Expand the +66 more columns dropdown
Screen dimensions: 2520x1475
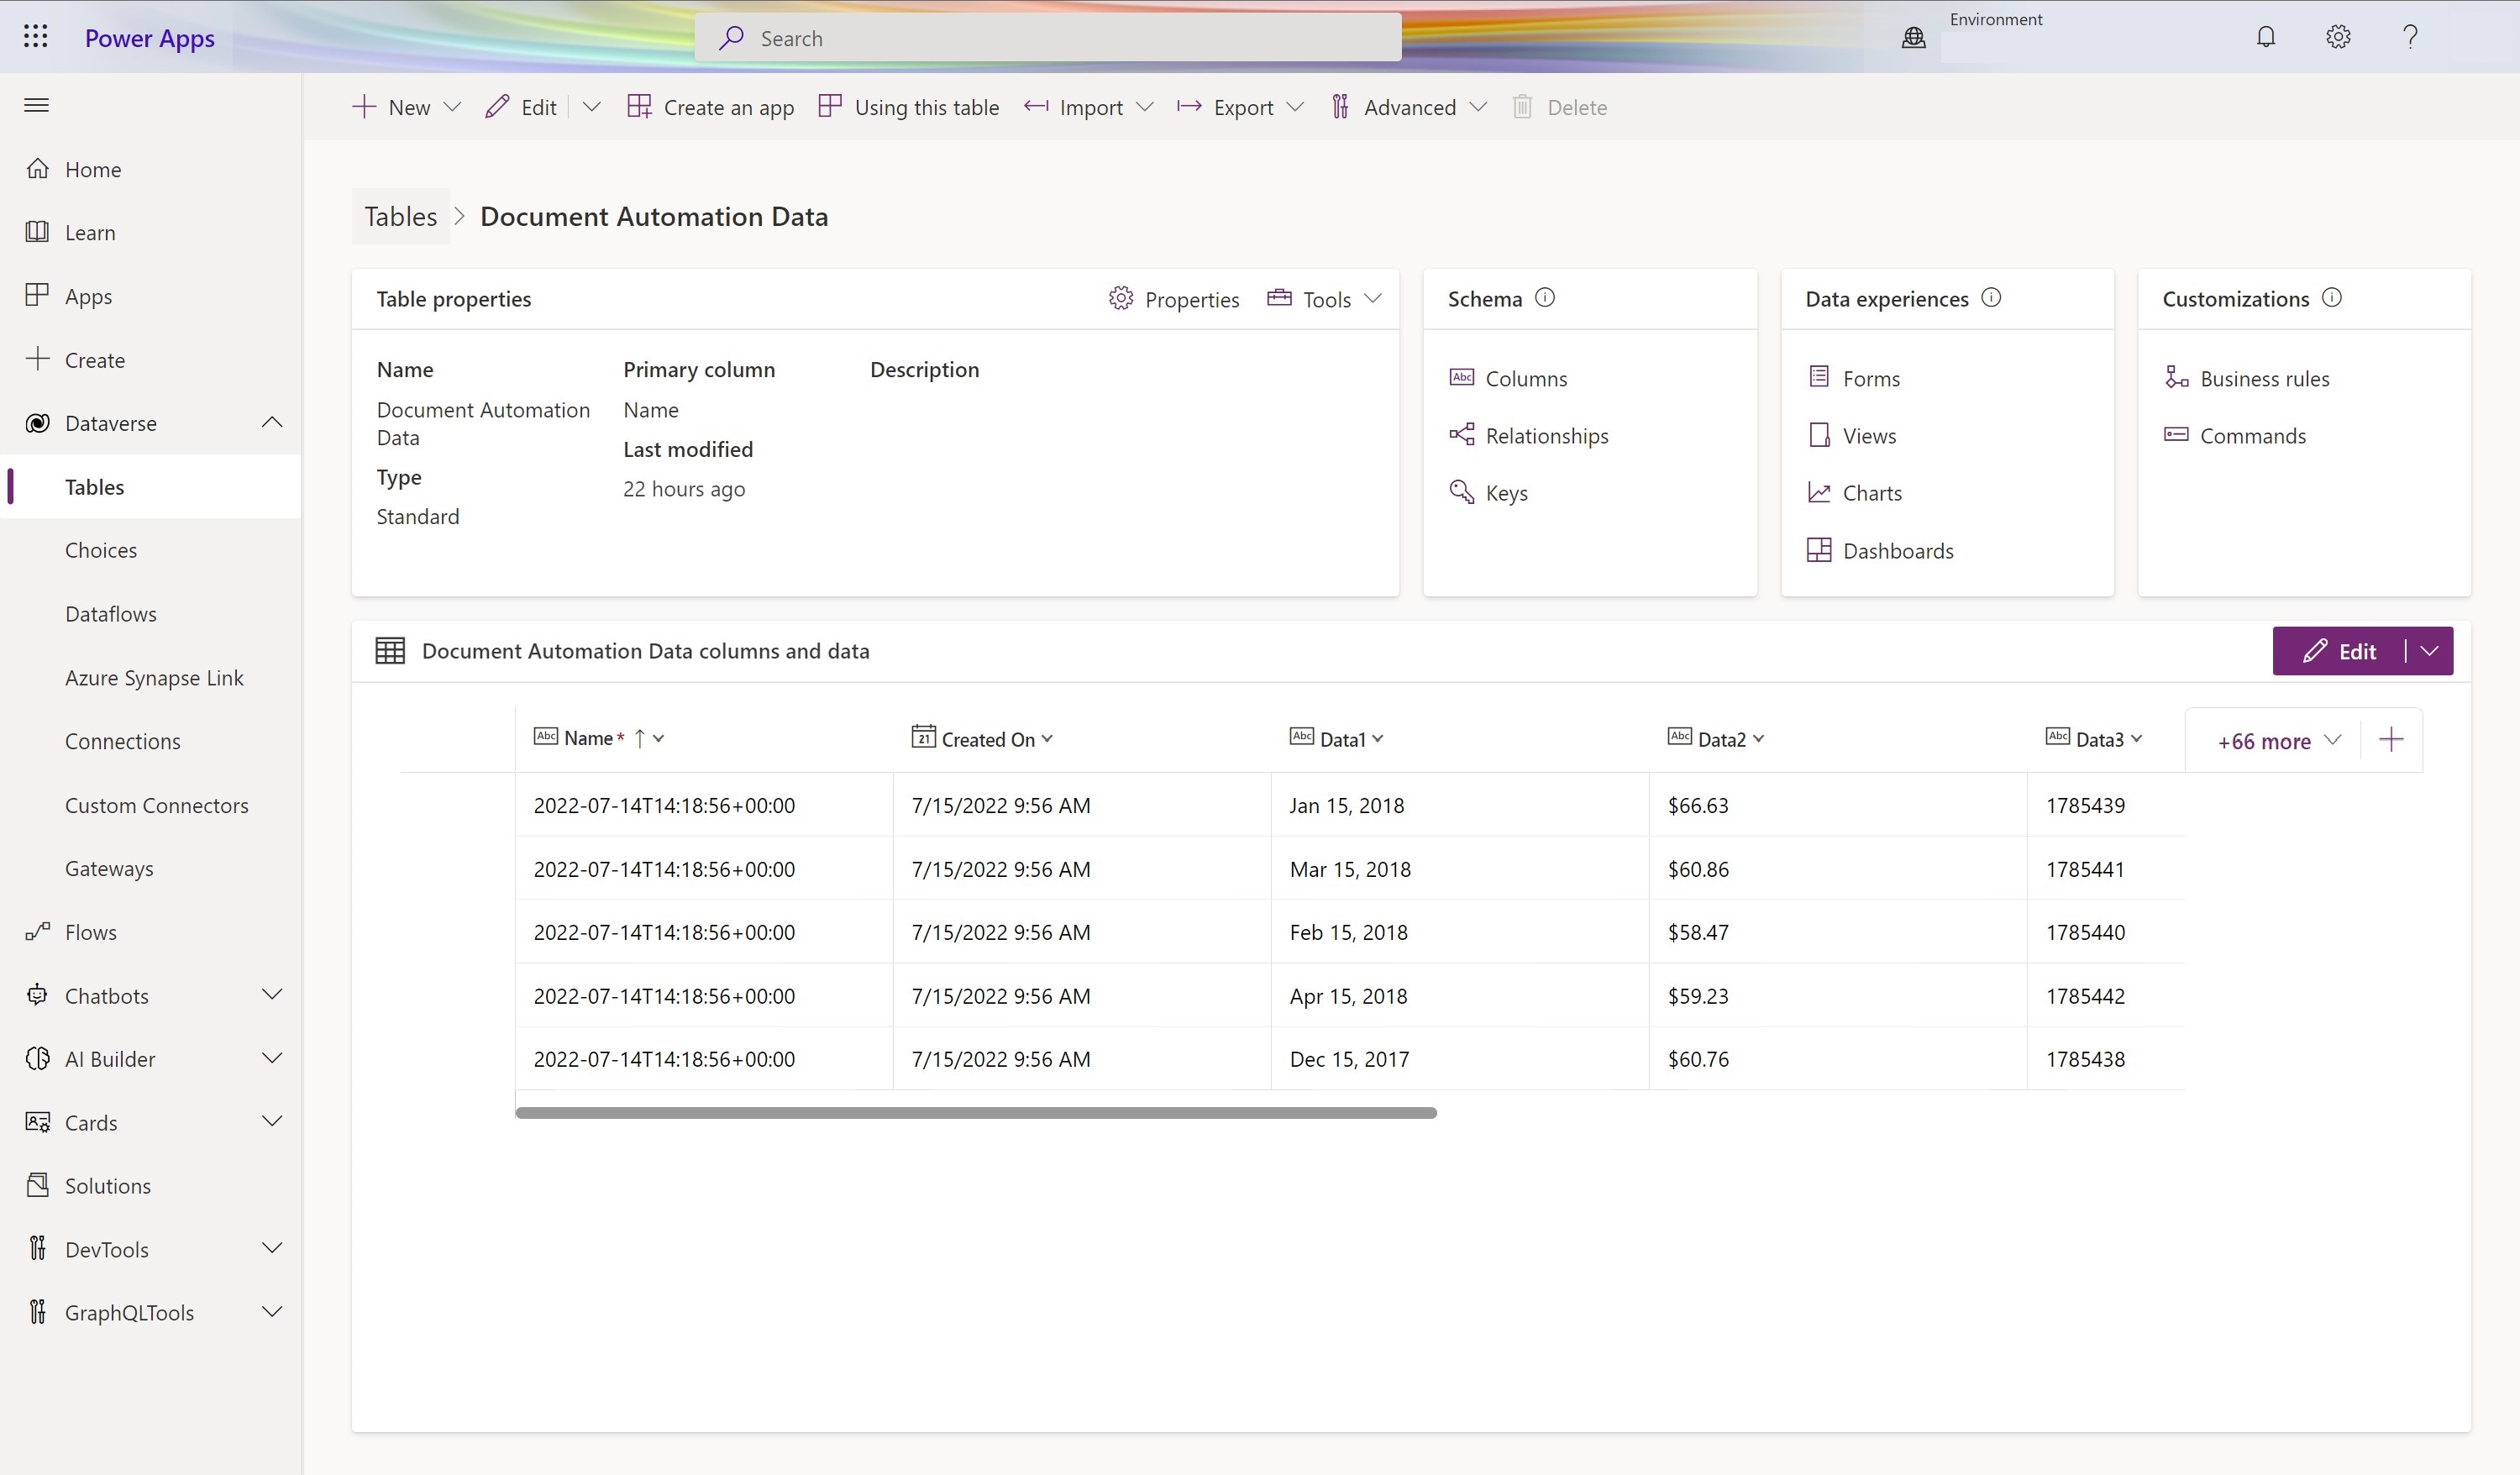pyautogui.click(x=2278, y=741)
